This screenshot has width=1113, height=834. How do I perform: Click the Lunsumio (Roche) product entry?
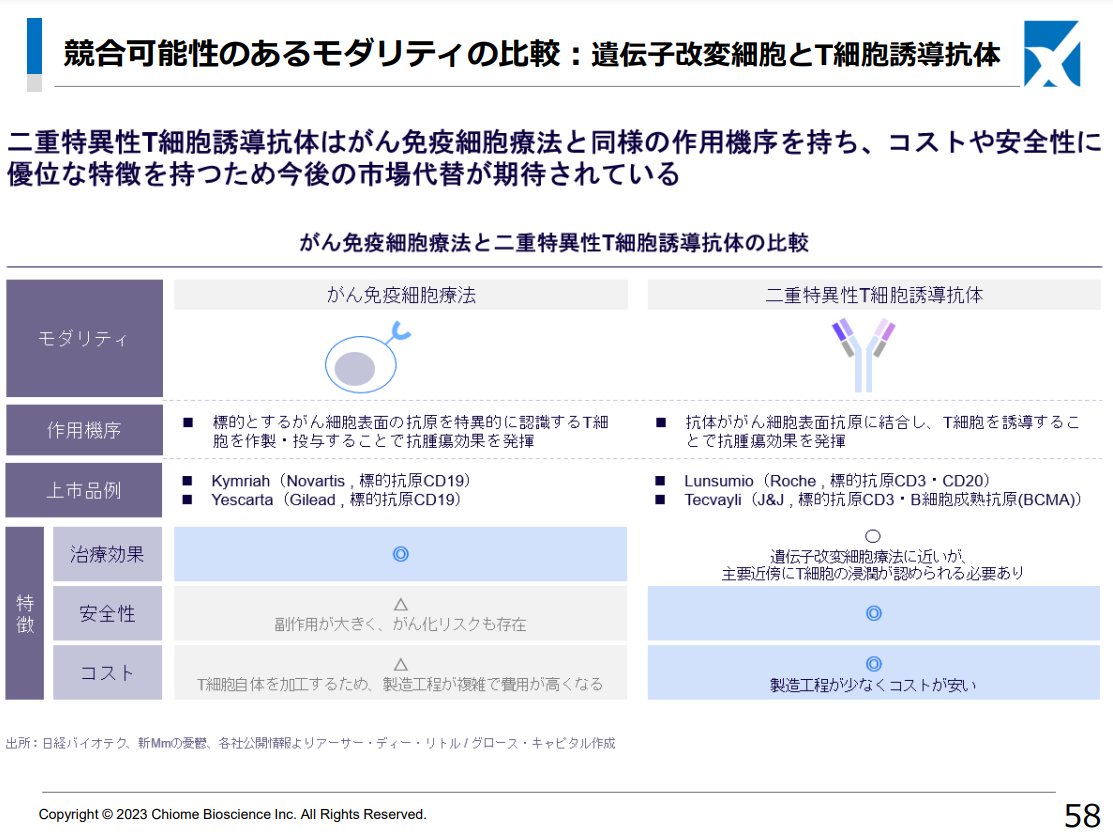coord(838,481)
